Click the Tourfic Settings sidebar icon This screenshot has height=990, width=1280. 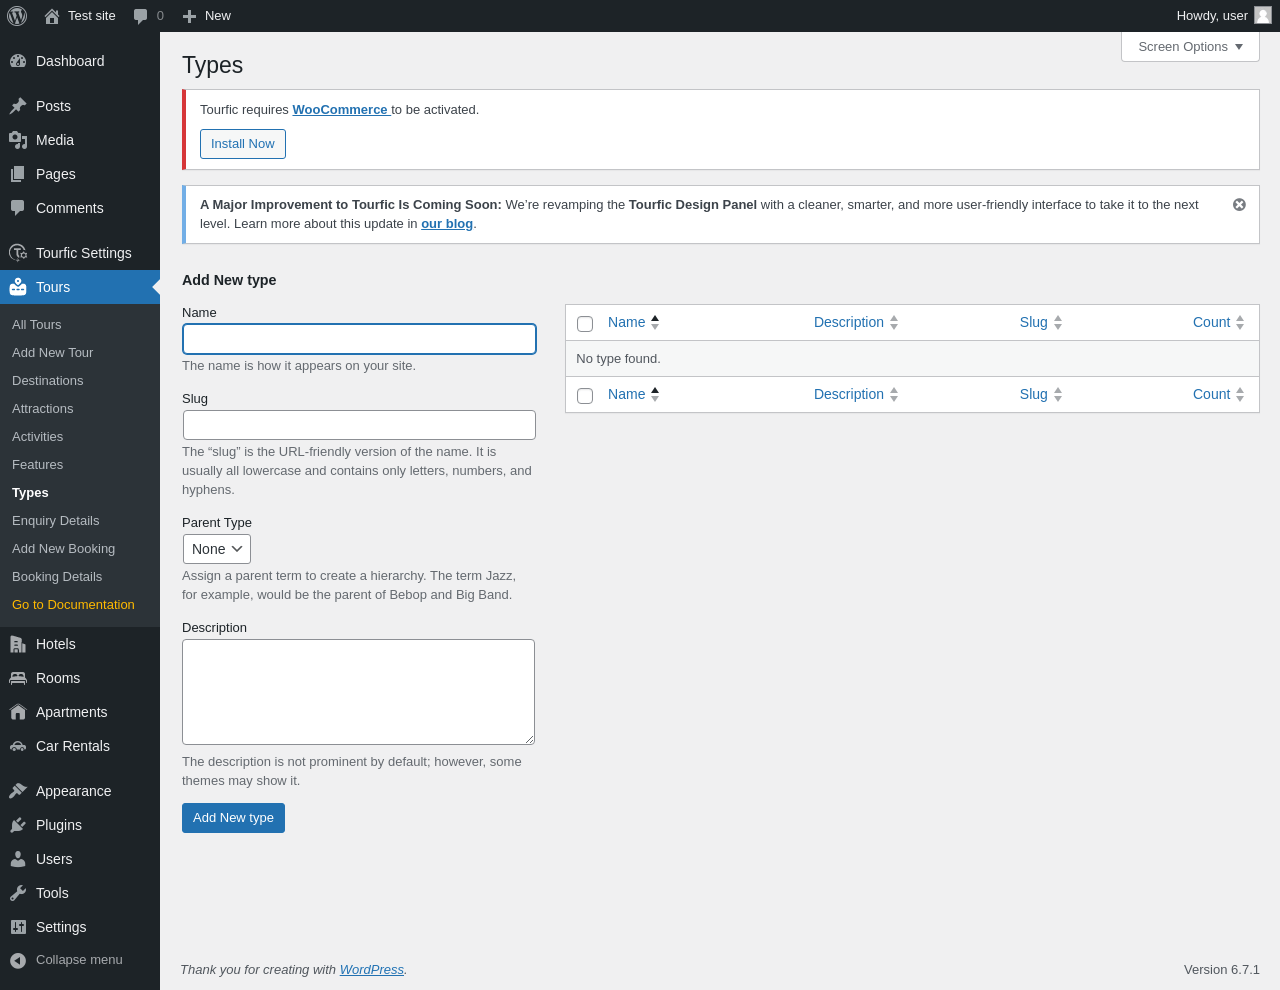coord(18,253)
